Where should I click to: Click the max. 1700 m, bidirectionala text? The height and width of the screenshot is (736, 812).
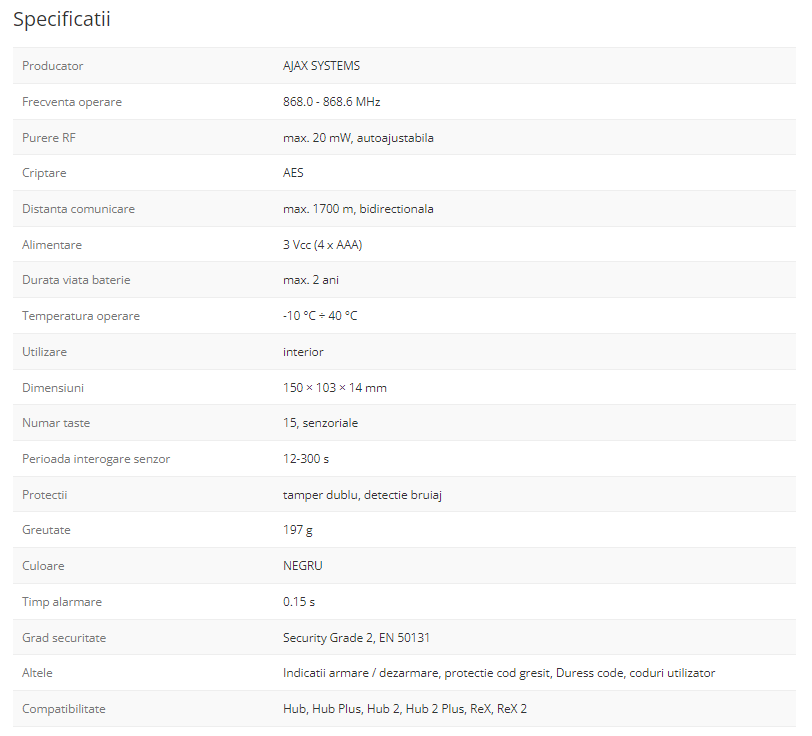pos(358,209)
